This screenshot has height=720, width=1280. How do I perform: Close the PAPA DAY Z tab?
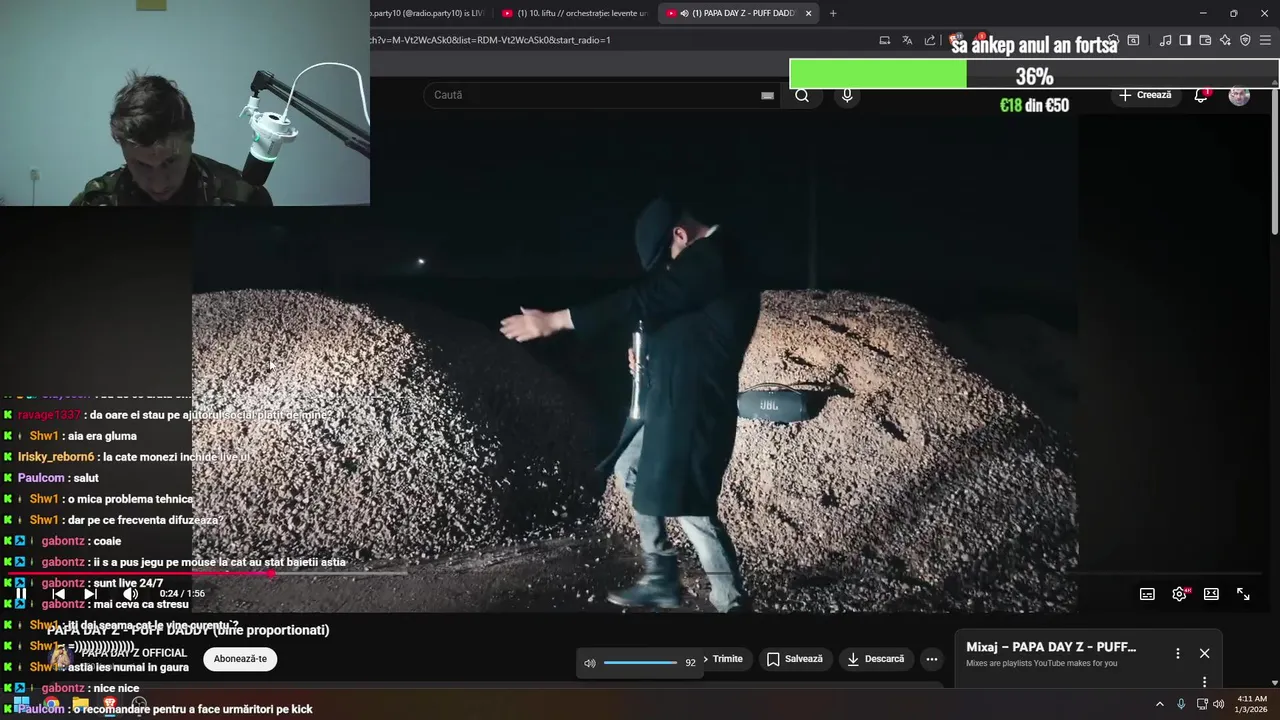pyautogui.click(x=808, y=13)
